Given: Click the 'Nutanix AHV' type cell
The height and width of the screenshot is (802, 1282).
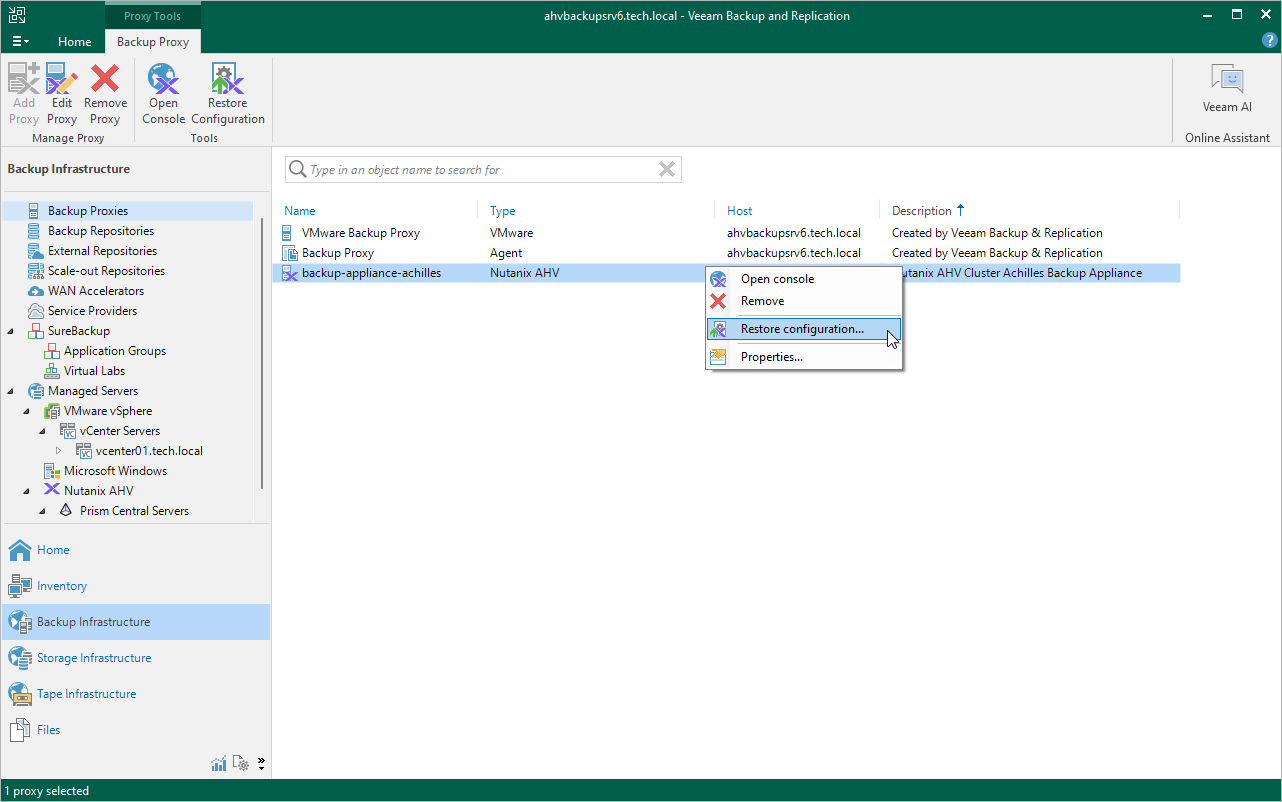Looking at the screenshot, I should coord(525,273).
